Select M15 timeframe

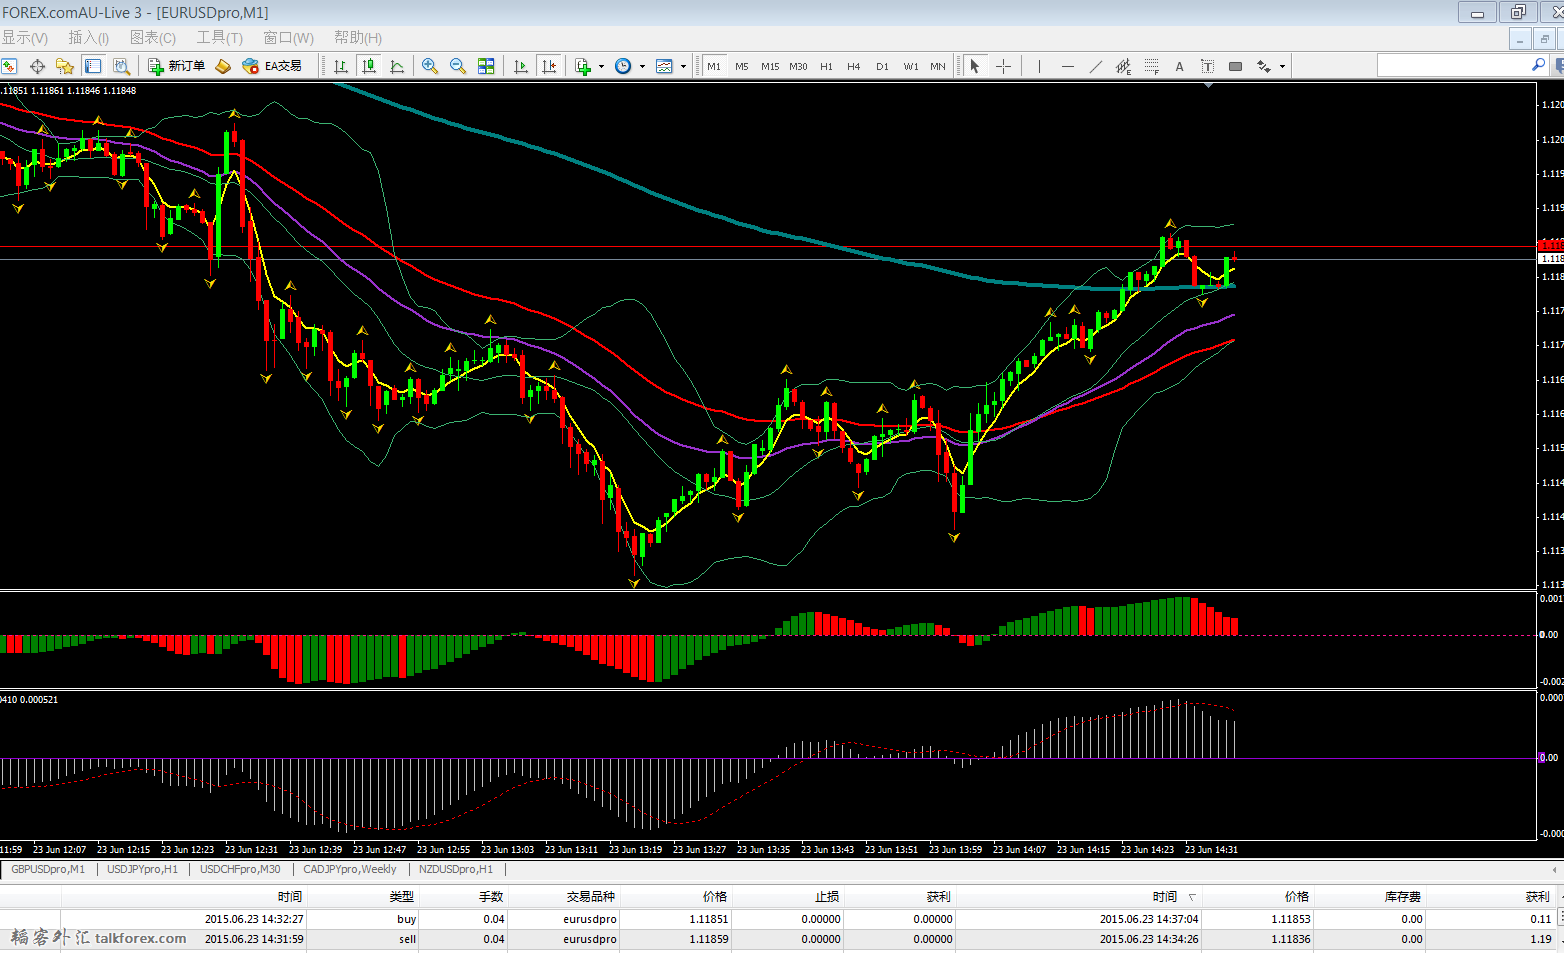tap(770, 66)
